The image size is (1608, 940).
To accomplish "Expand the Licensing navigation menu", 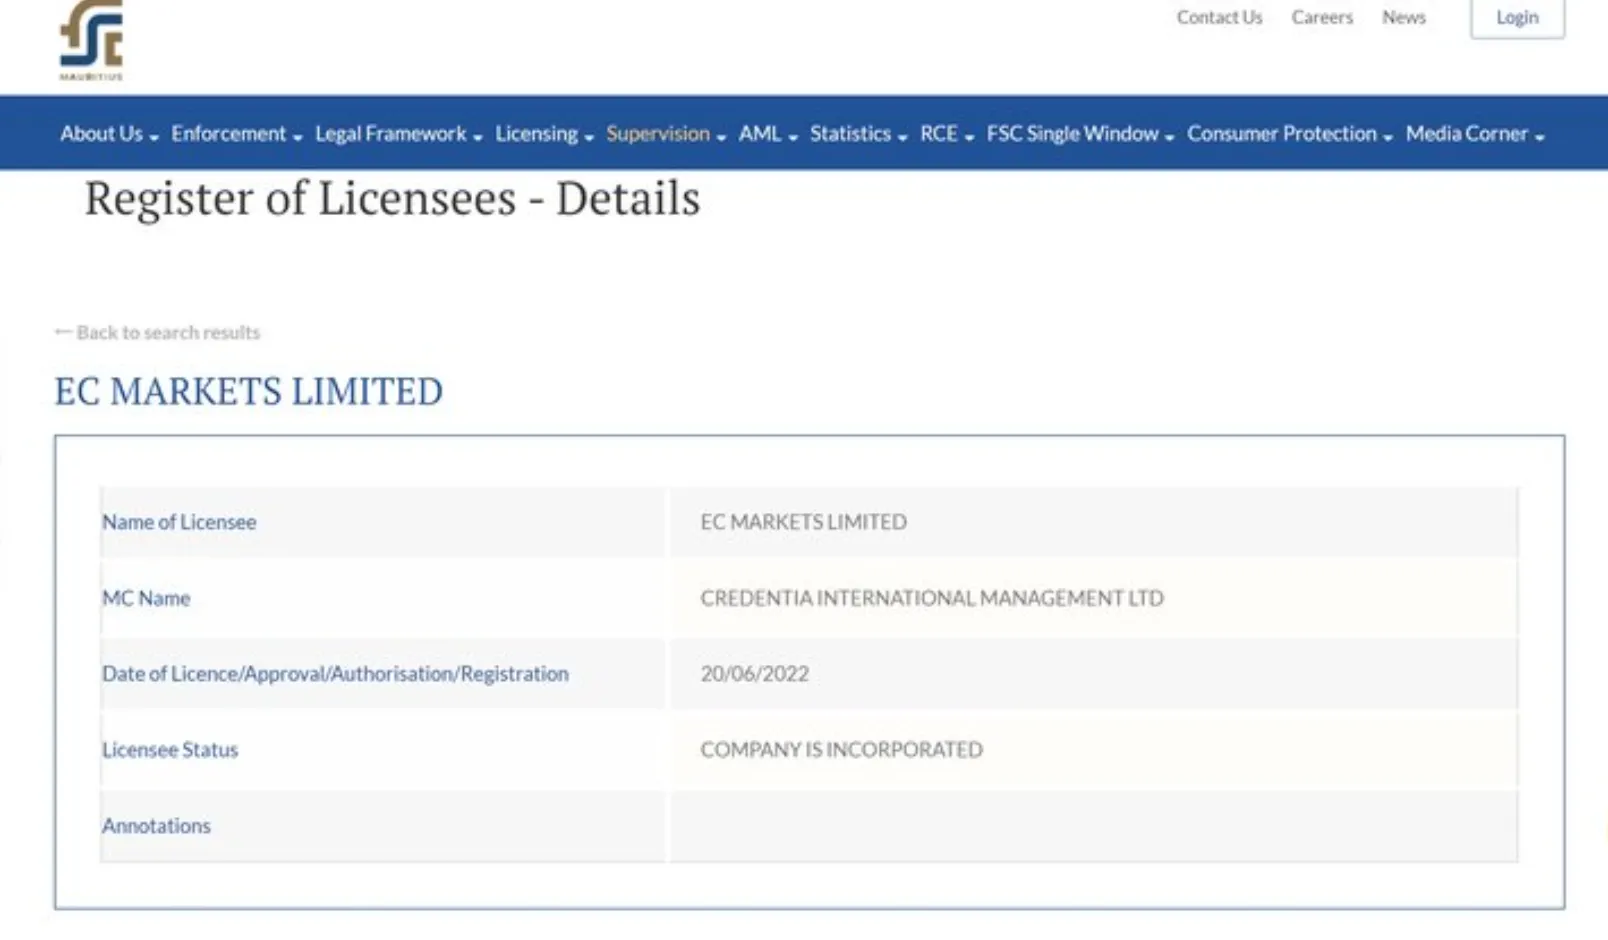I will coord(544,134).
